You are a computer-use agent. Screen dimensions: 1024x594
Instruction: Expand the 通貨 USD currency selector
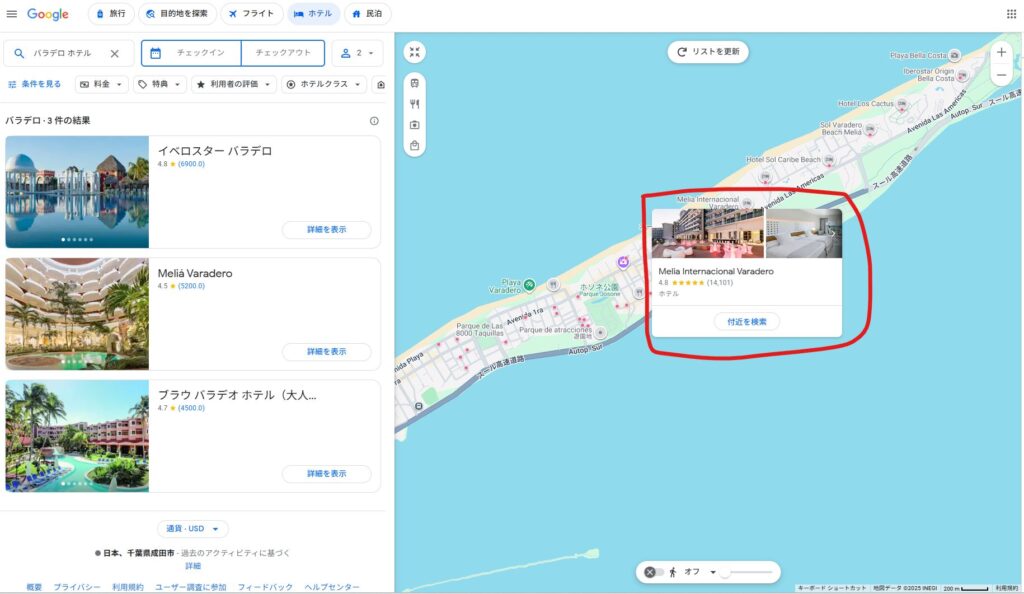[x=192, y=529]
